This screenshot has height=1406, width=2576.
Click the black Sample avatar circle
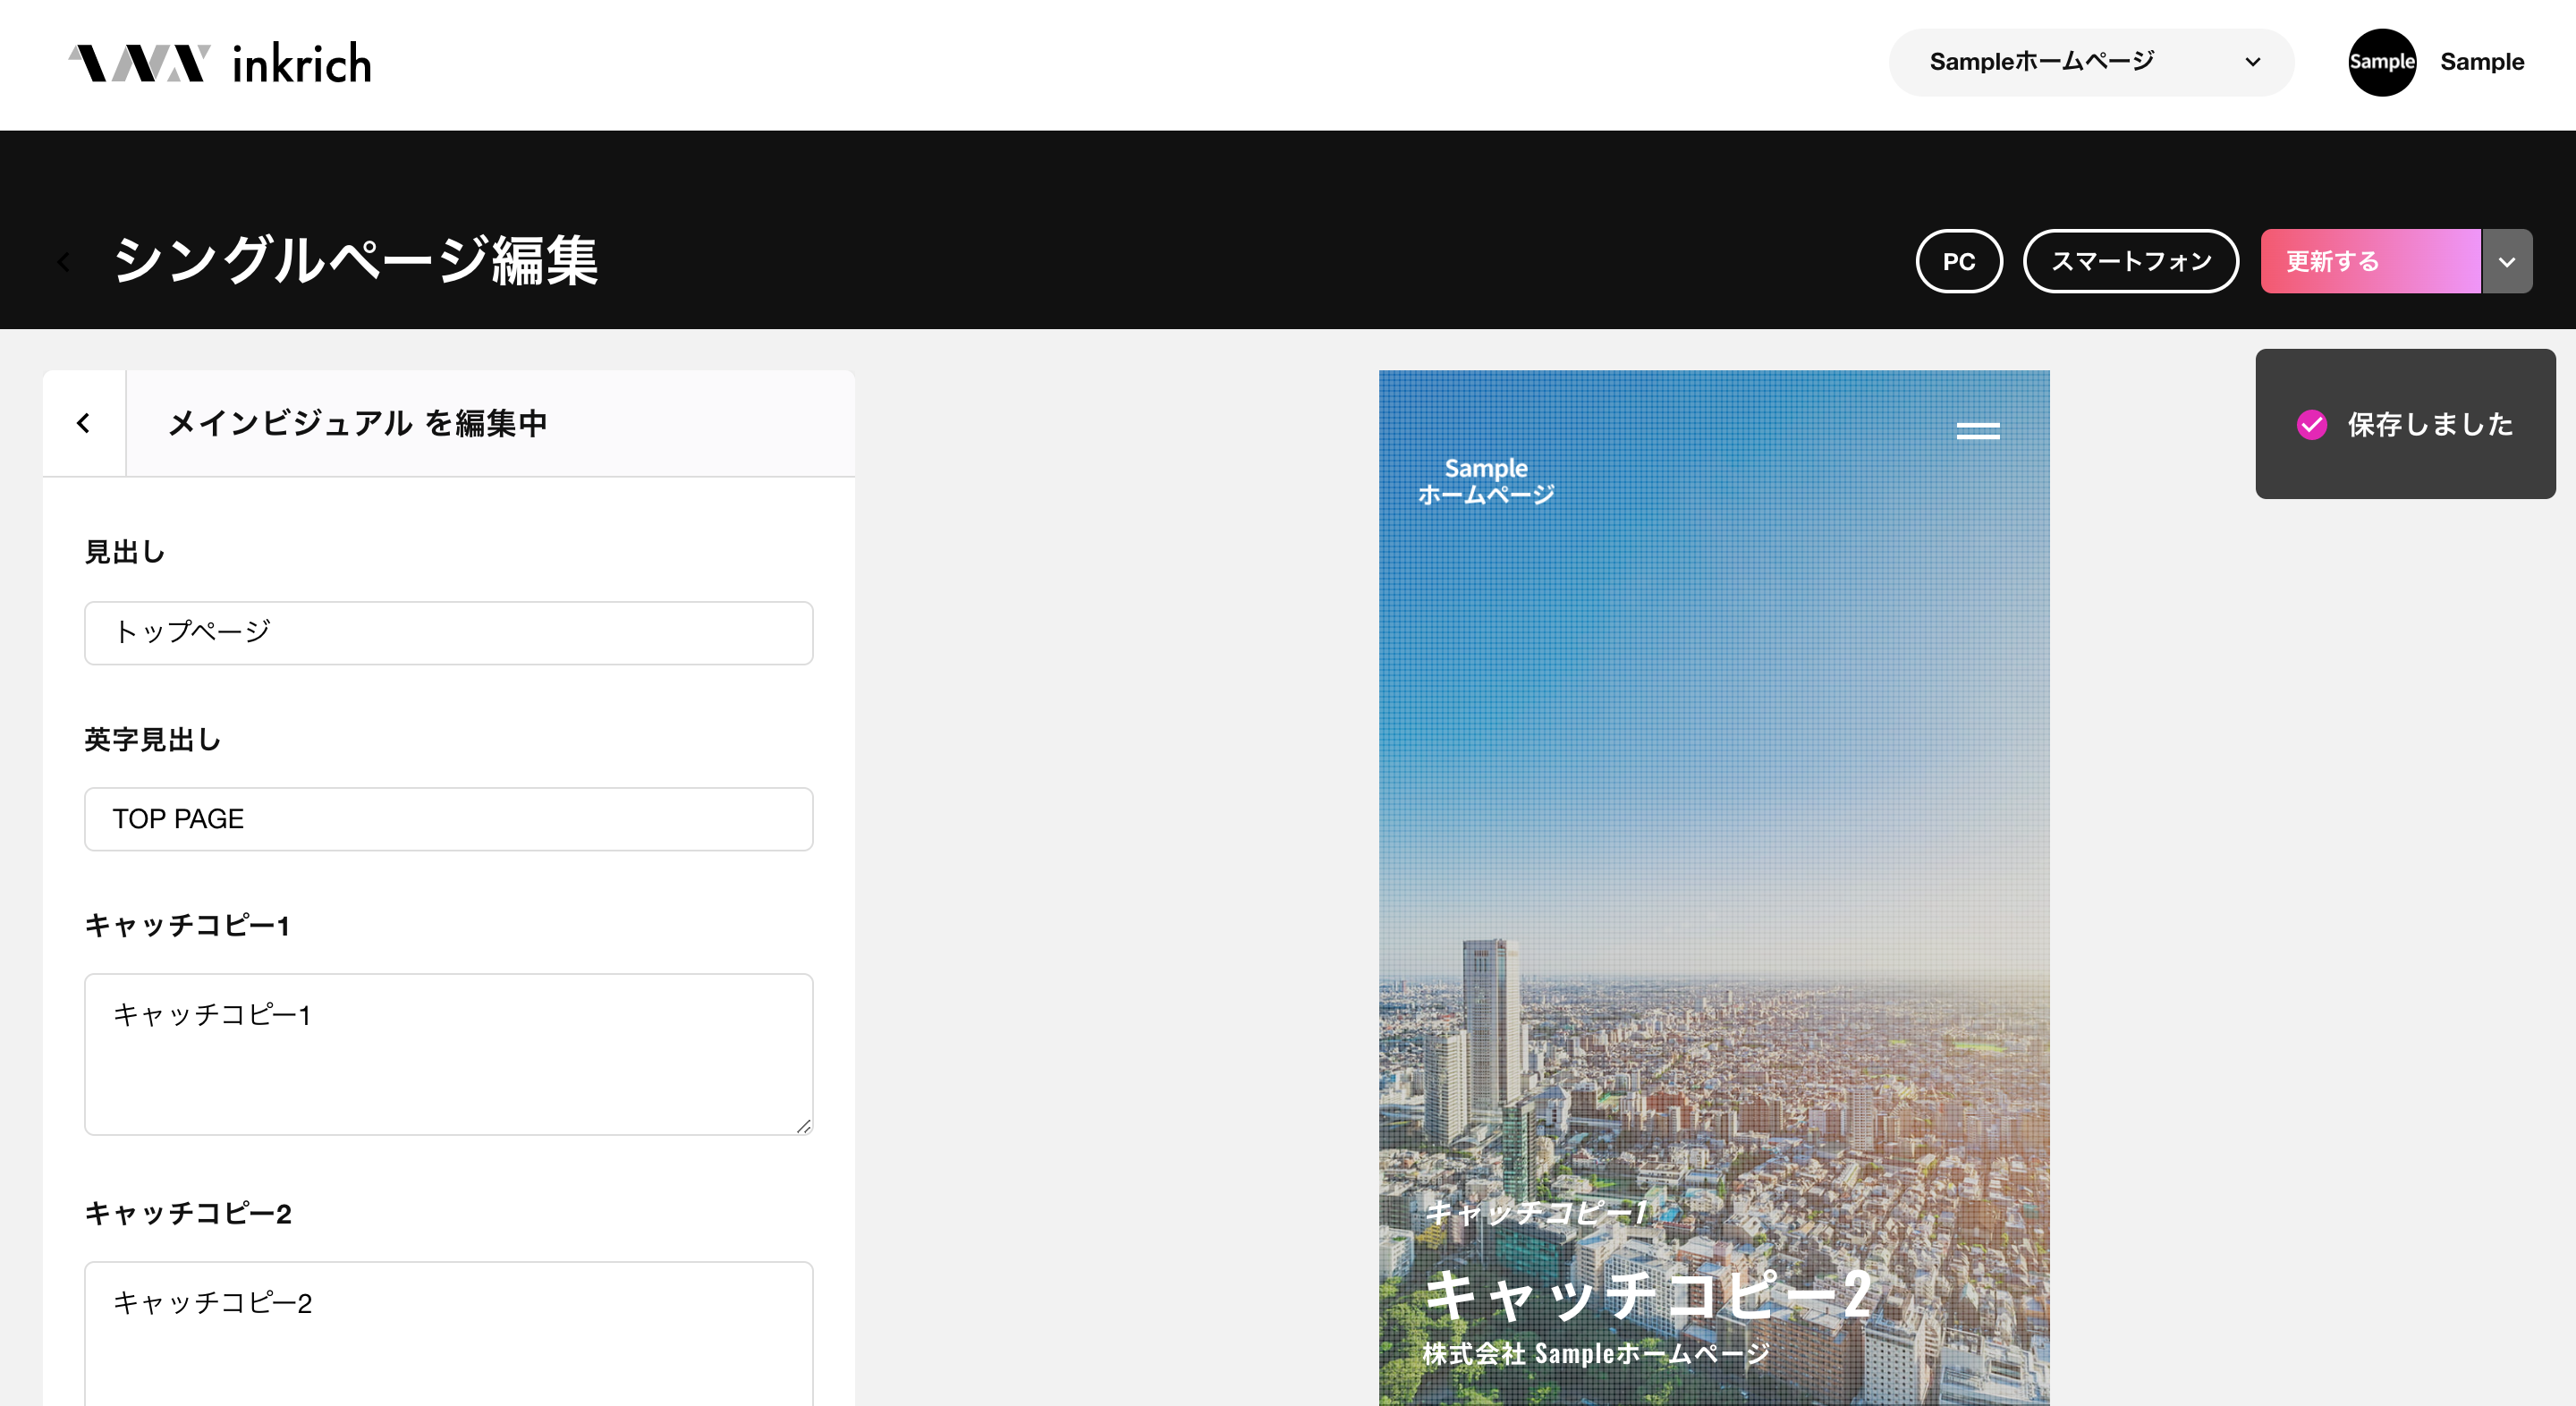[x=2382, y=62]
